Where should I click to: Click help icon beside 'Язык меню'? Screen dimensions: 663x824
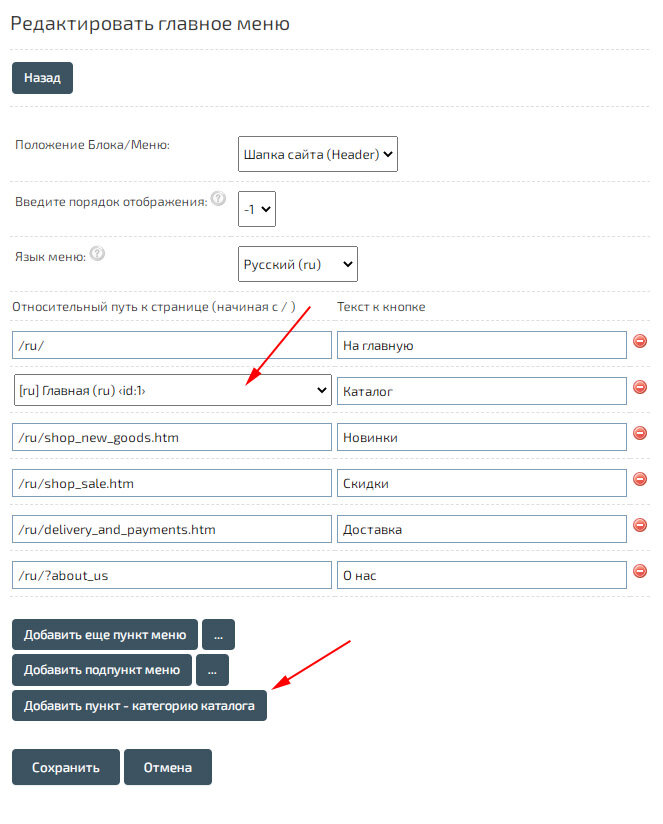(x=97, y=254)
